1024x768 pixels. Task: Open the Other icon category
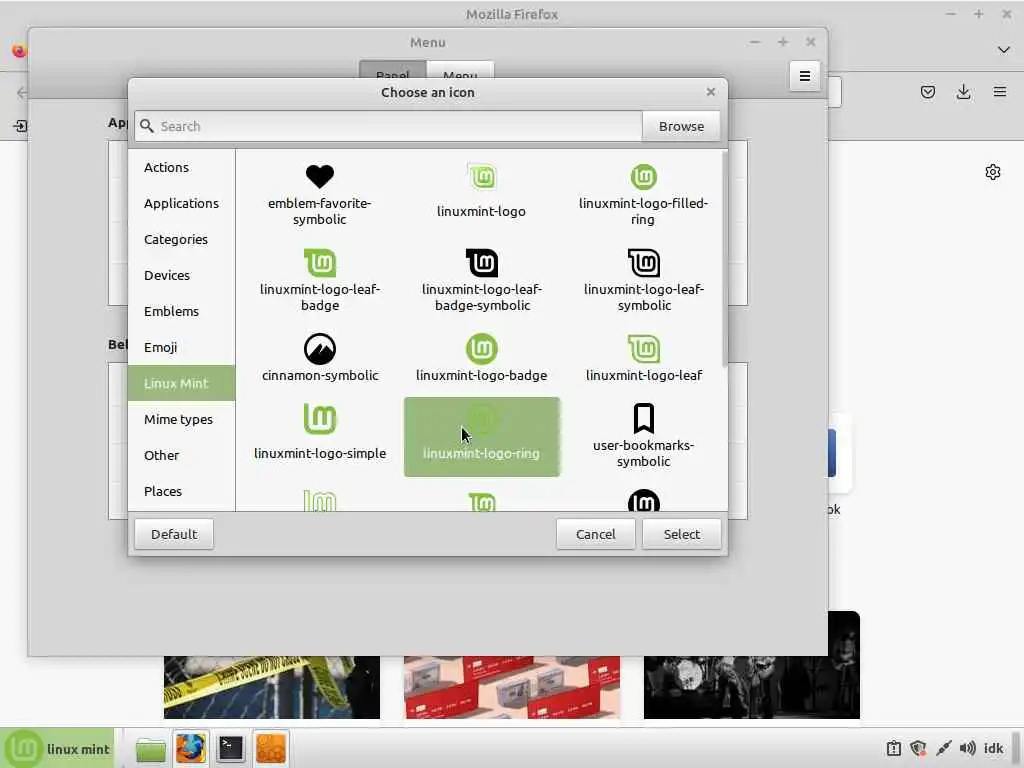182,455
